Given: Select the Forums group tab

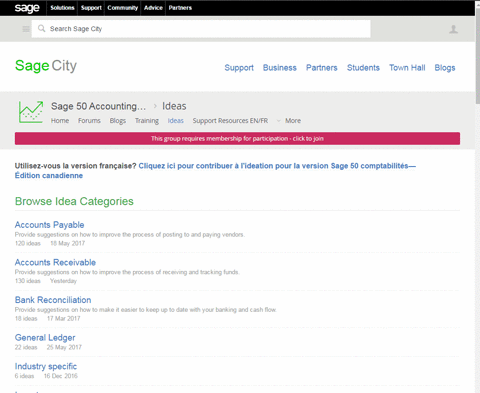Looking at the screenshot, I should coord(89,121).
